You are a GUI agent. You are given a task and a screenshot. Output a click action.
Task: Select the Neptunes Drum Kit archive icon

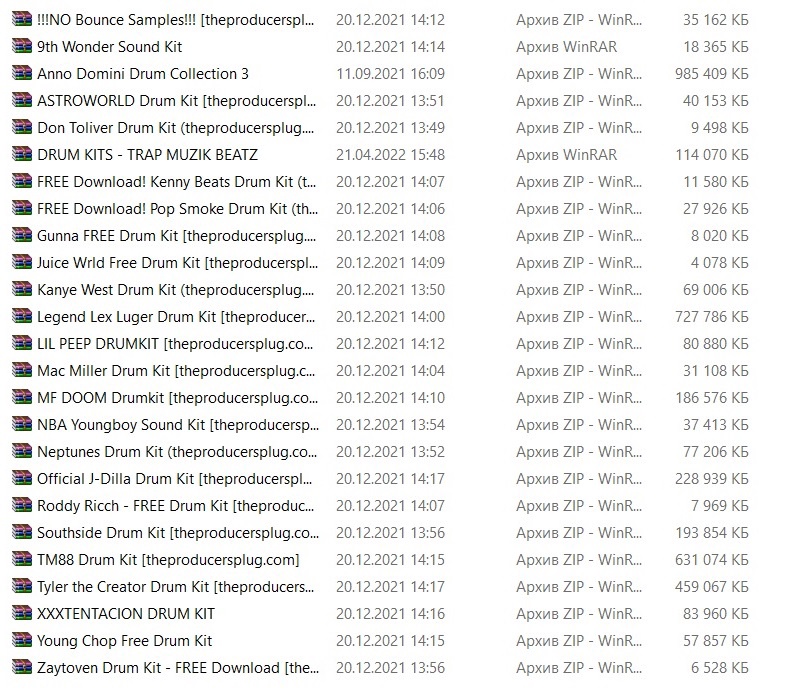[x=22, y=451]
